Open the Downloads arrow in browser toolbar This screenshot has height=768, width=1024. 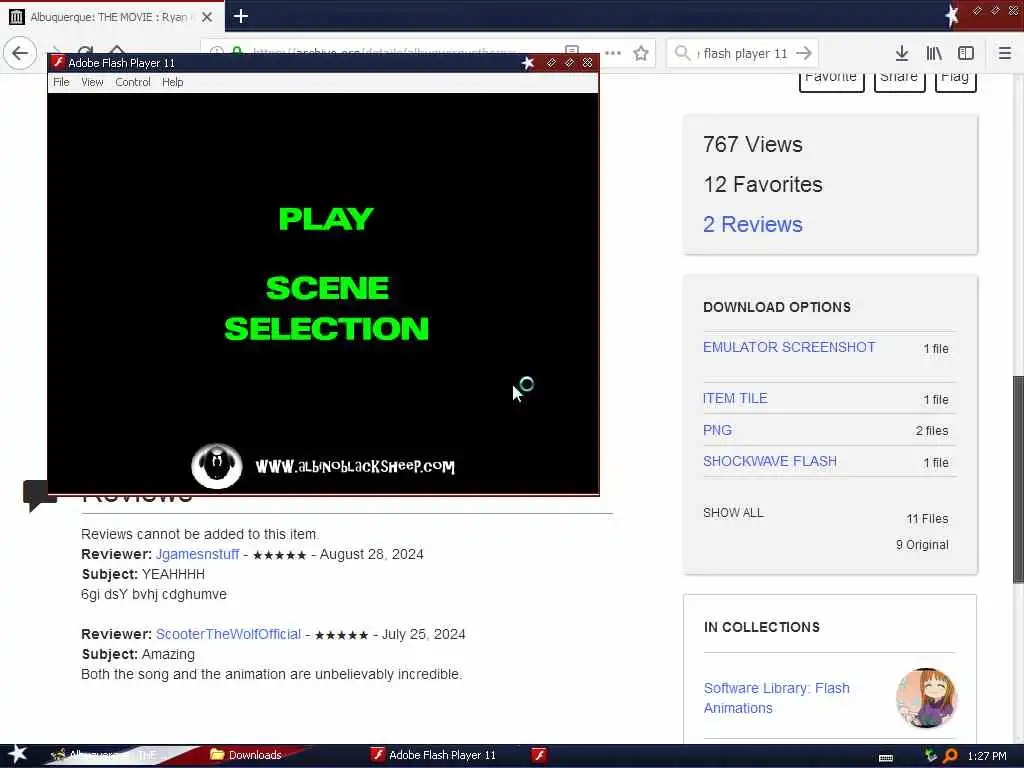pos(902,53)
